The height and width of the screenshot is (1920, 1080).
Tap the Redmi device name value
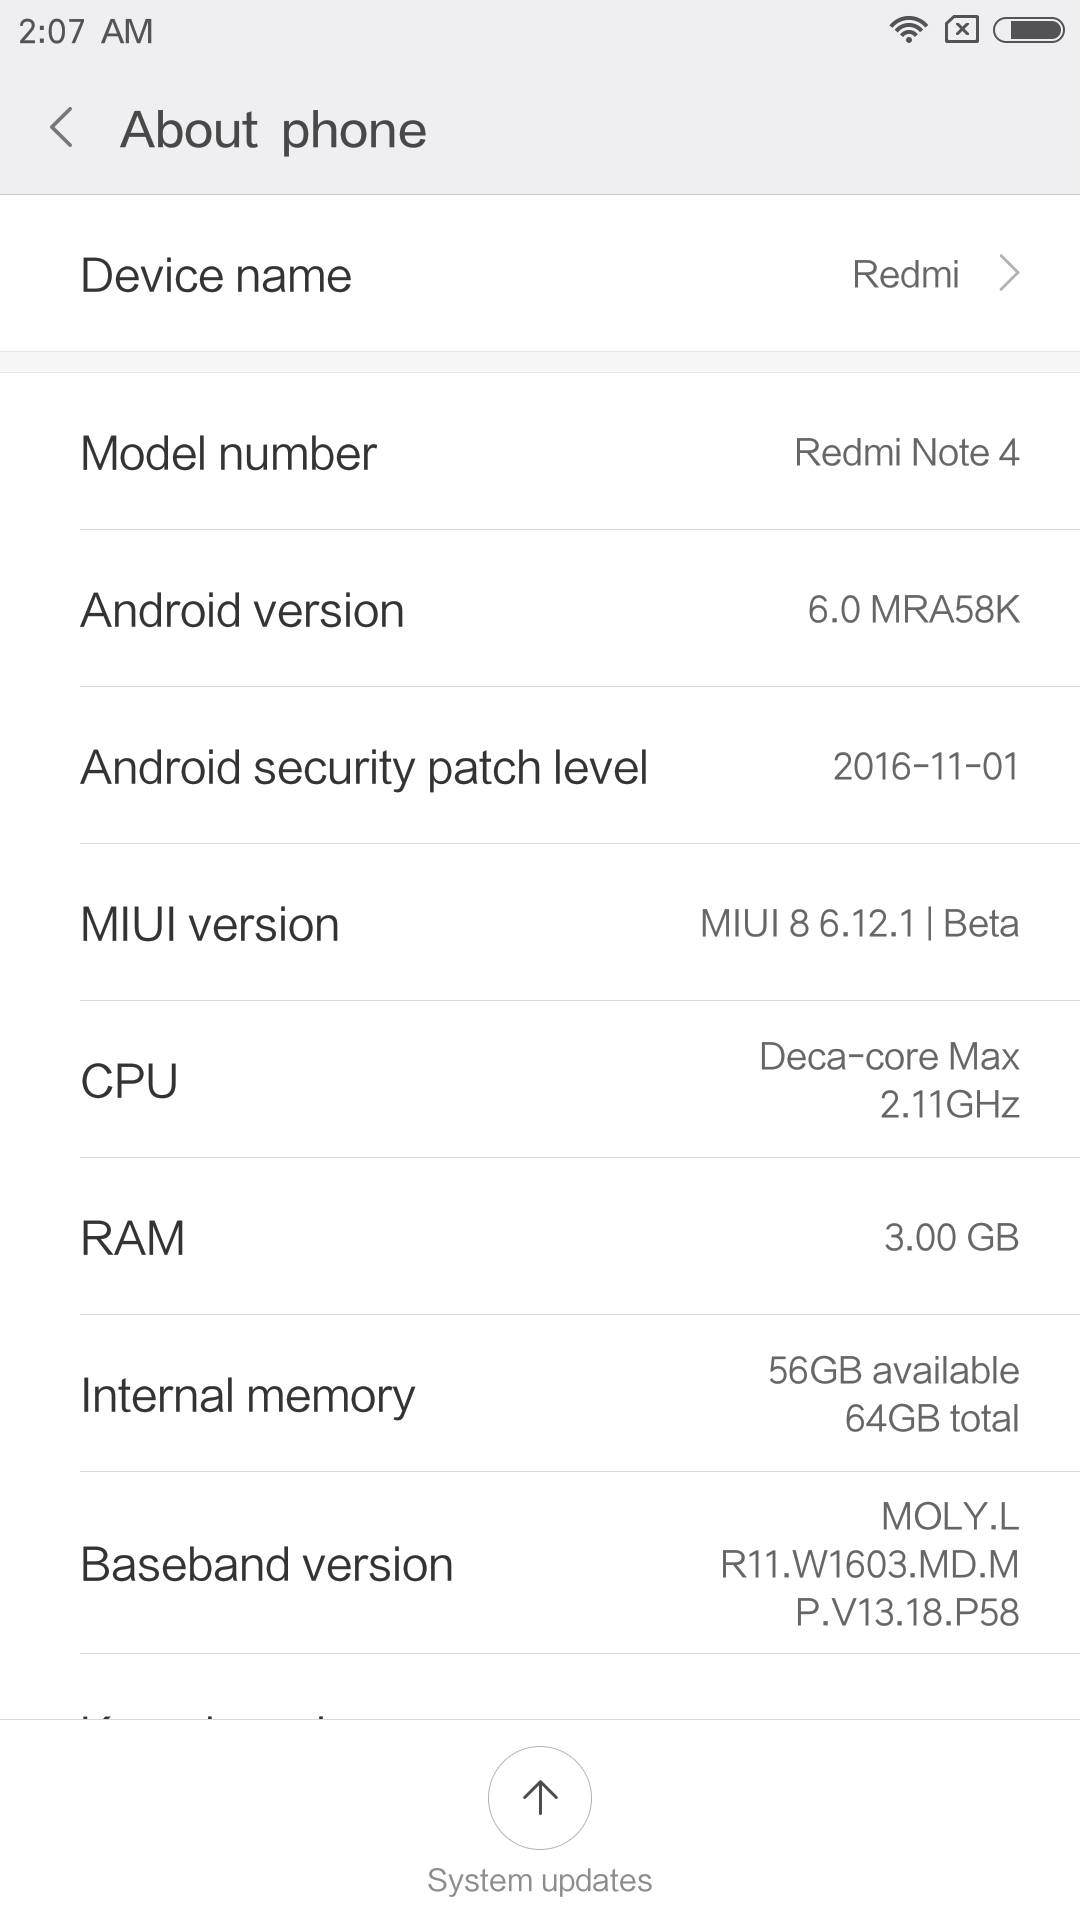905,274
